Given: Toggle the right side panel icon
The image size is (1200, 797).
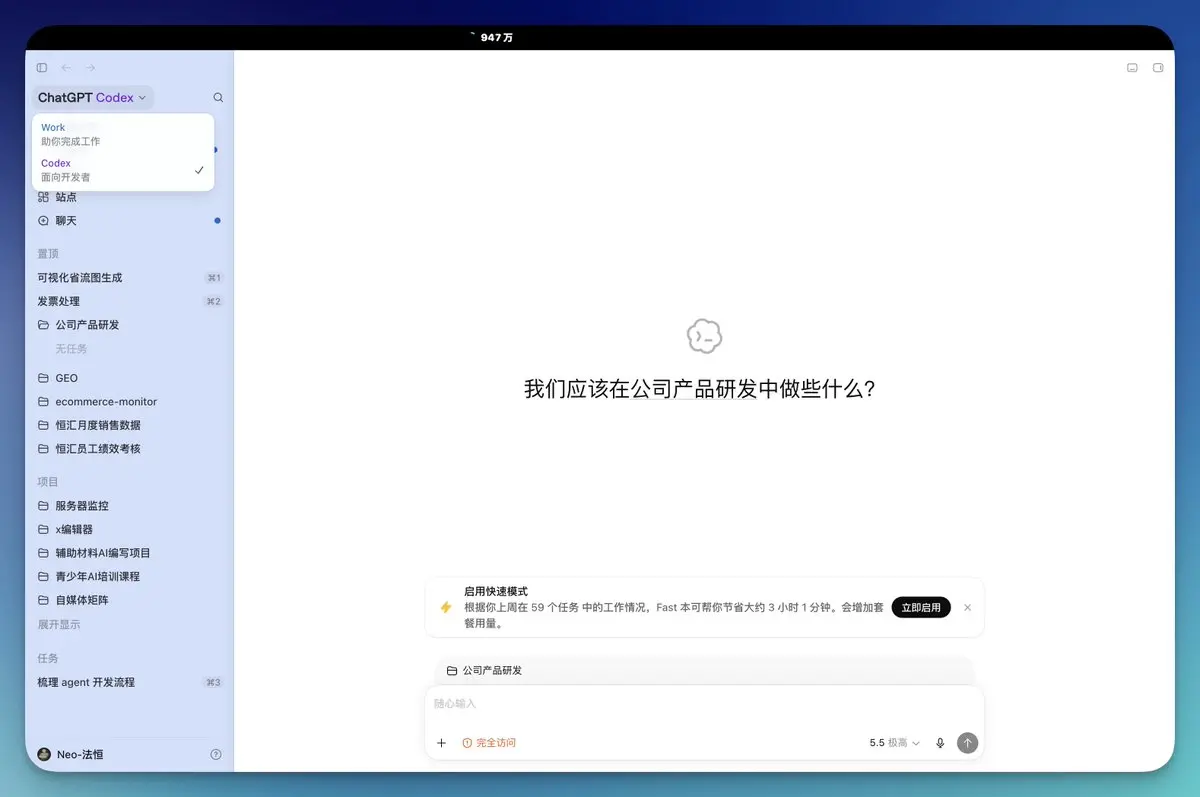Looking at the screenshot, I should pos(1159,68).
